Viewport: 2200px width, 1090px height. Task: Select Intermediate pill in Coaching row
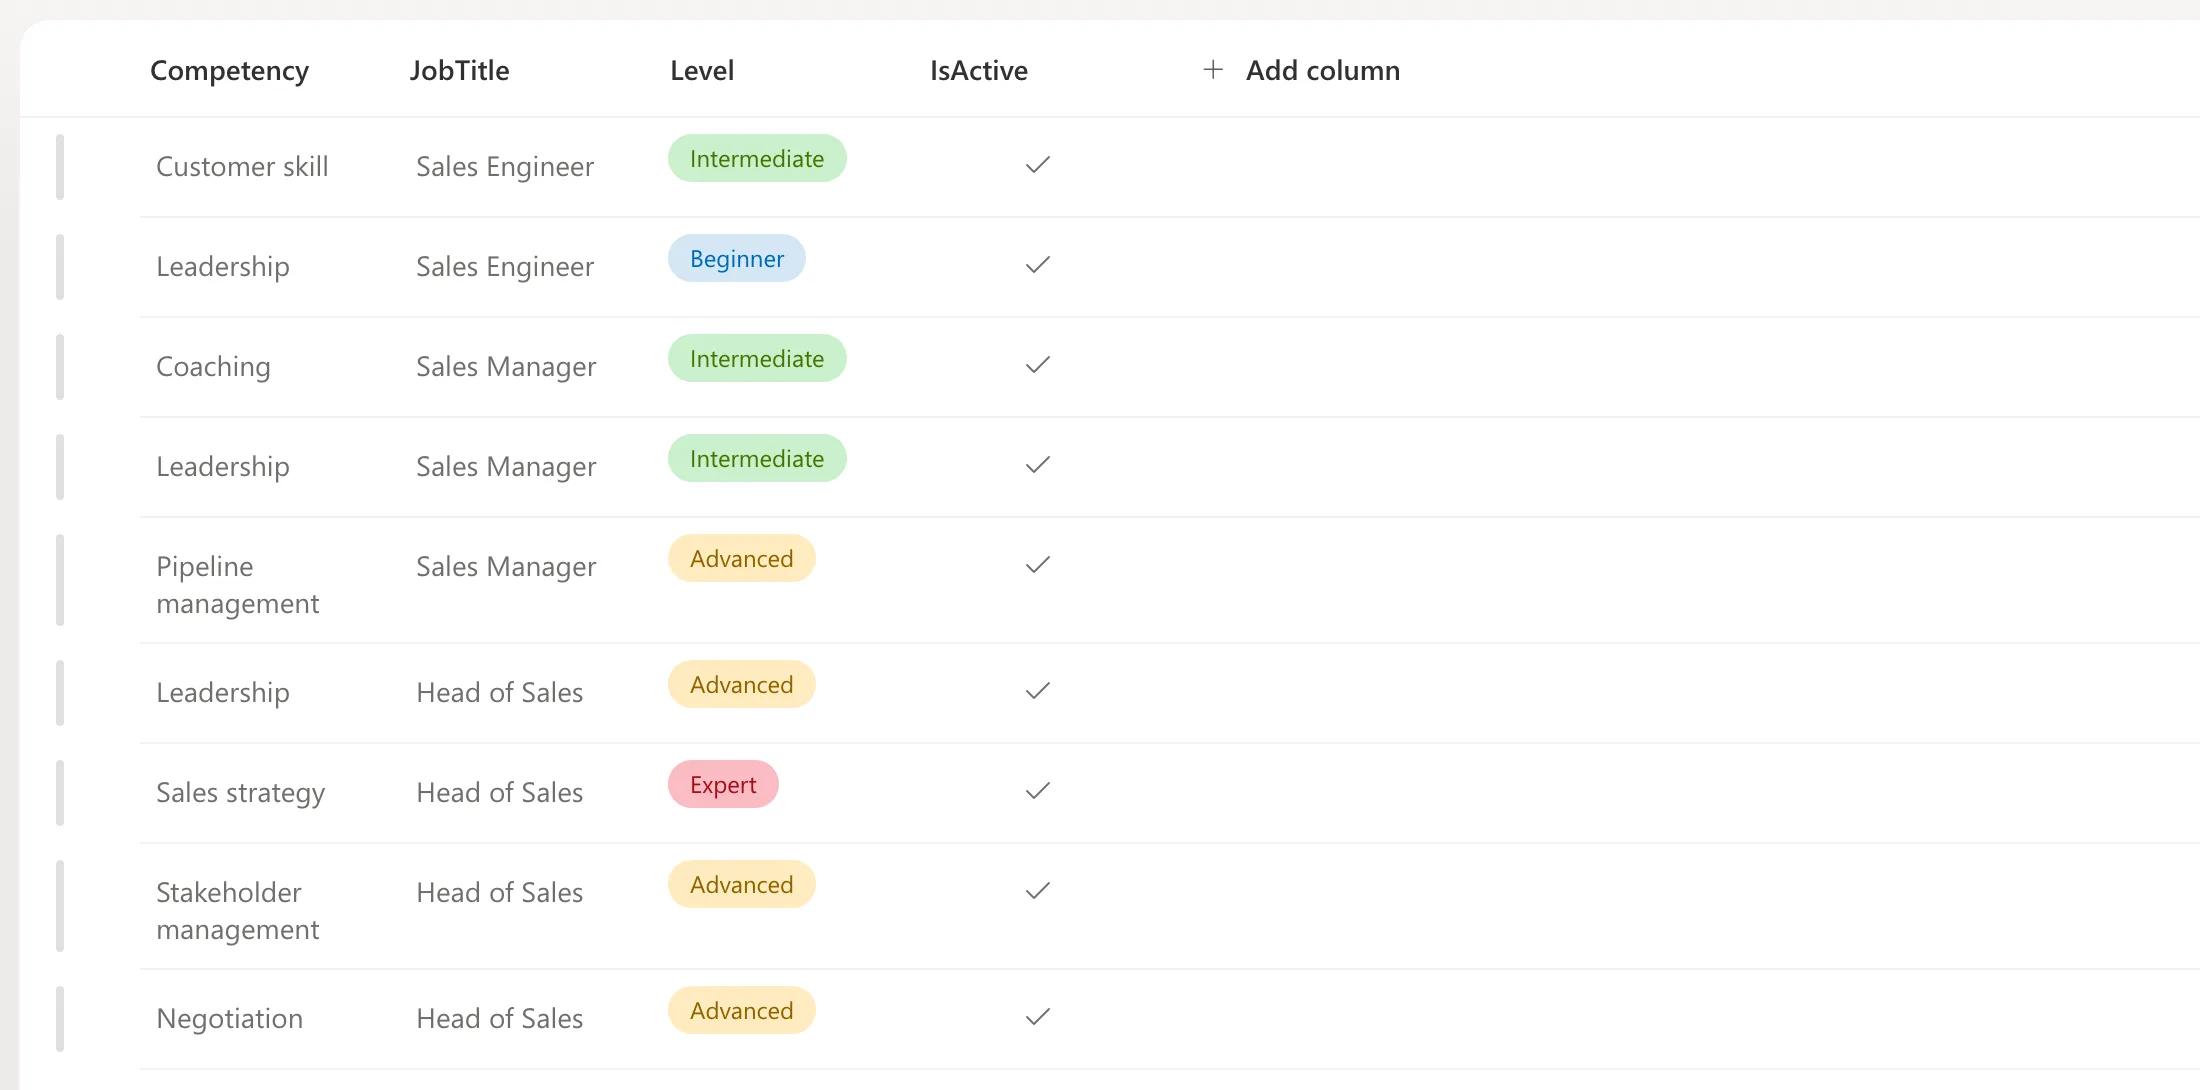point(757,359)
